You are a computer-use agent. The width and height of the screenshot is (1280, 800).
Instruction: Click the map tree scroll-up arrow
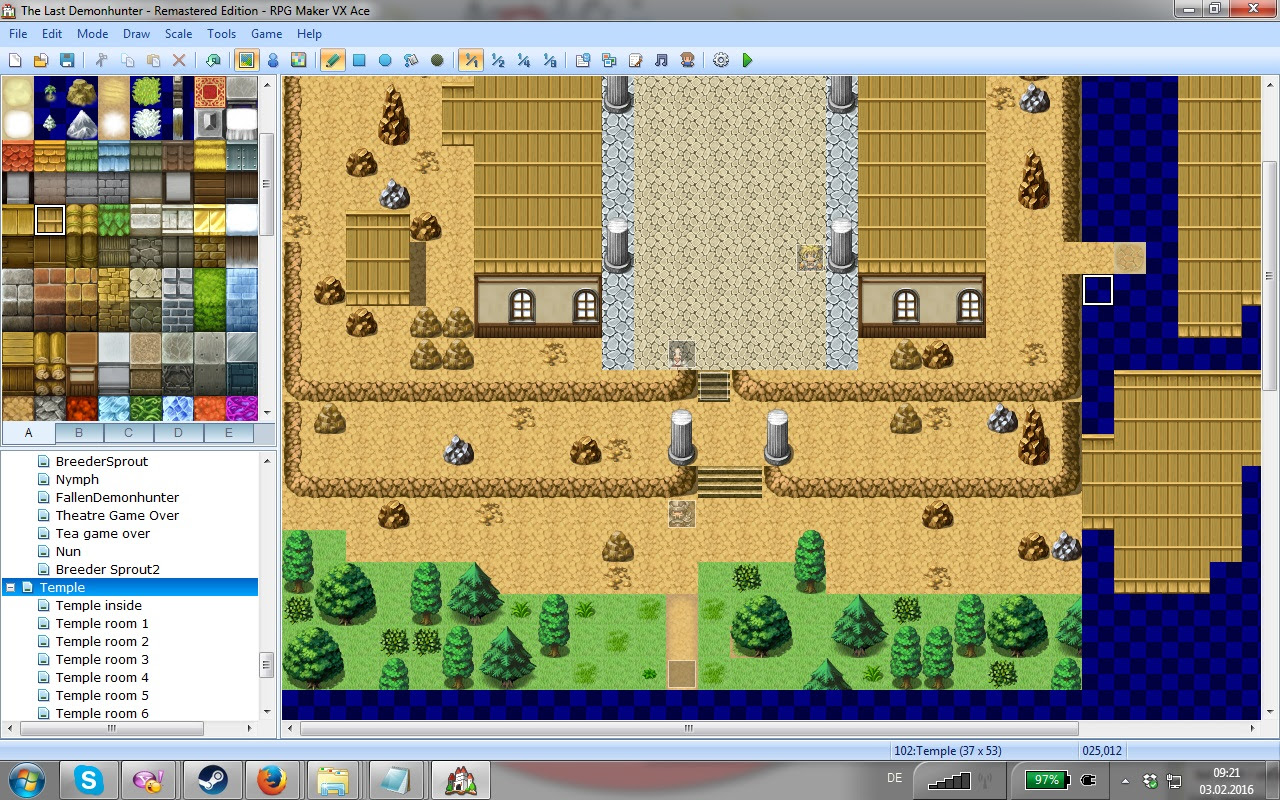(267, 460)
